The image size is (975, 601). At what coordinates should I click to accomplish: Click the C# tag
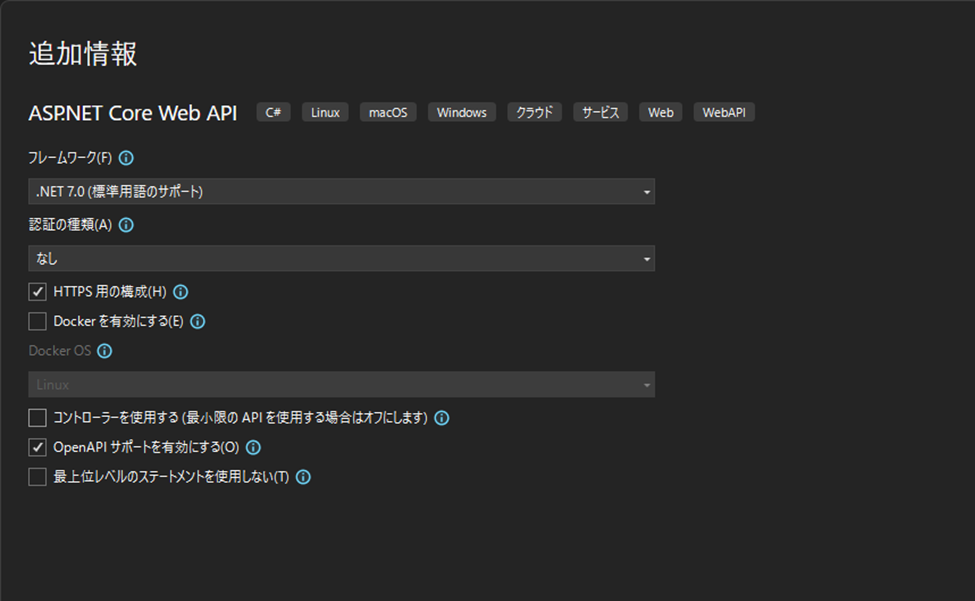point(274,112)
